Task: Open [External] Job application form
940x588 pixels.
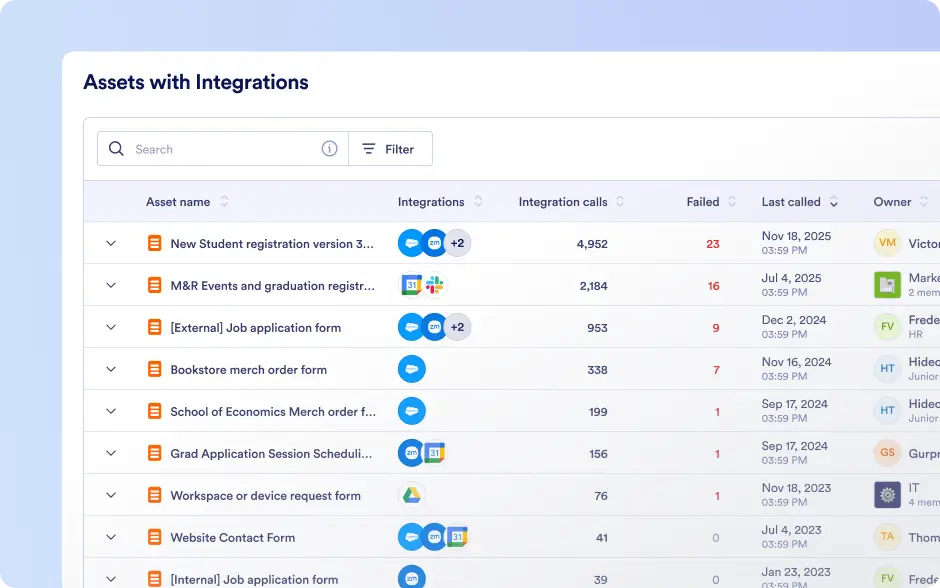Action: (x=255, y=328)
